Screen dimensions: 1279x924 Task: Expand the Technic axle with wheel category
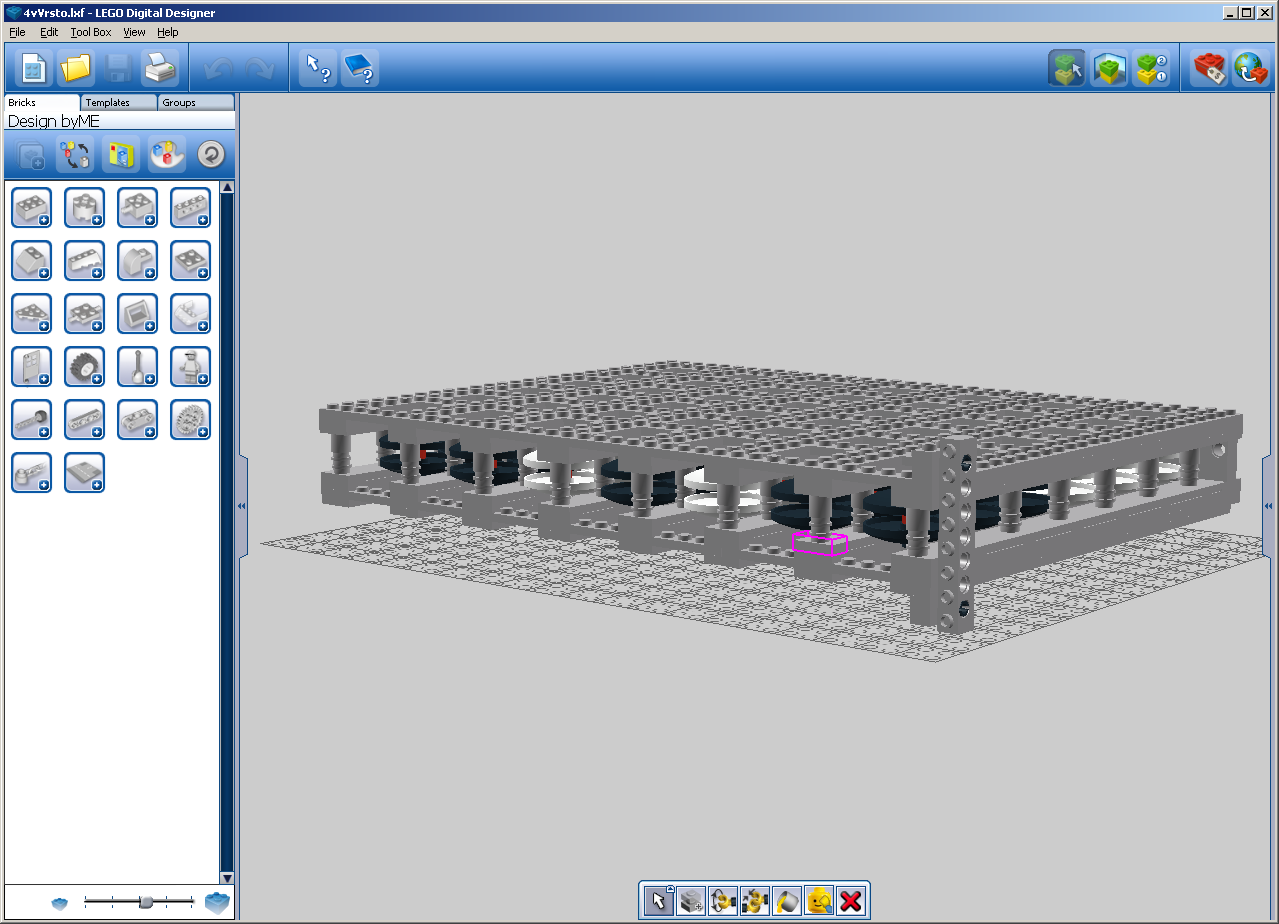coord(32,420)
